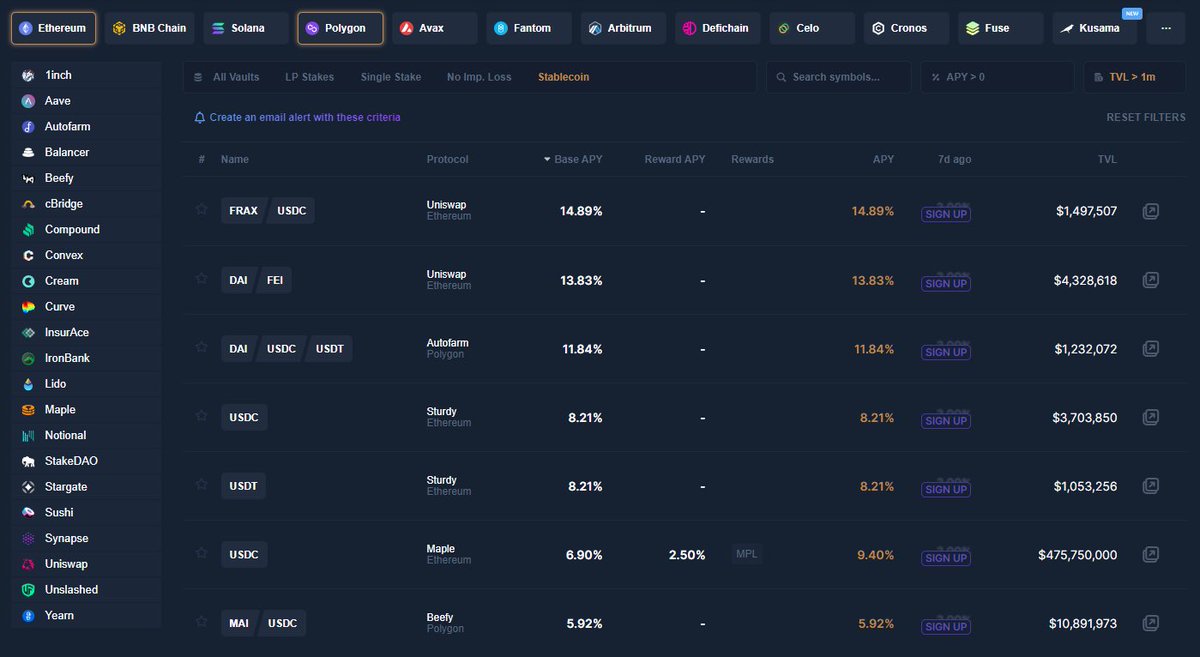Filter by Synapse protocol
This screenshot has width=1200, height=657.
tap(86, 538)
